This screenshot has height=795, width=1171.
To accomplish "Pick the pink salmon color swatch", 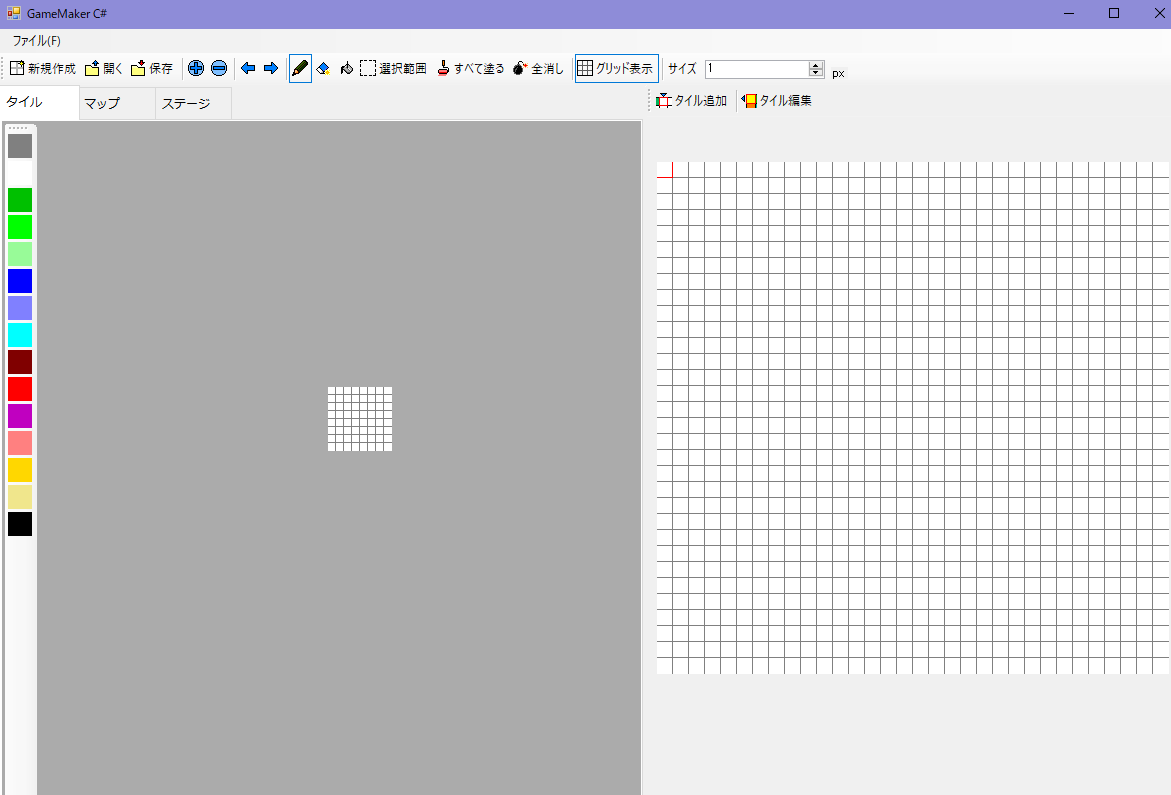I will click(x=20, y=443).
